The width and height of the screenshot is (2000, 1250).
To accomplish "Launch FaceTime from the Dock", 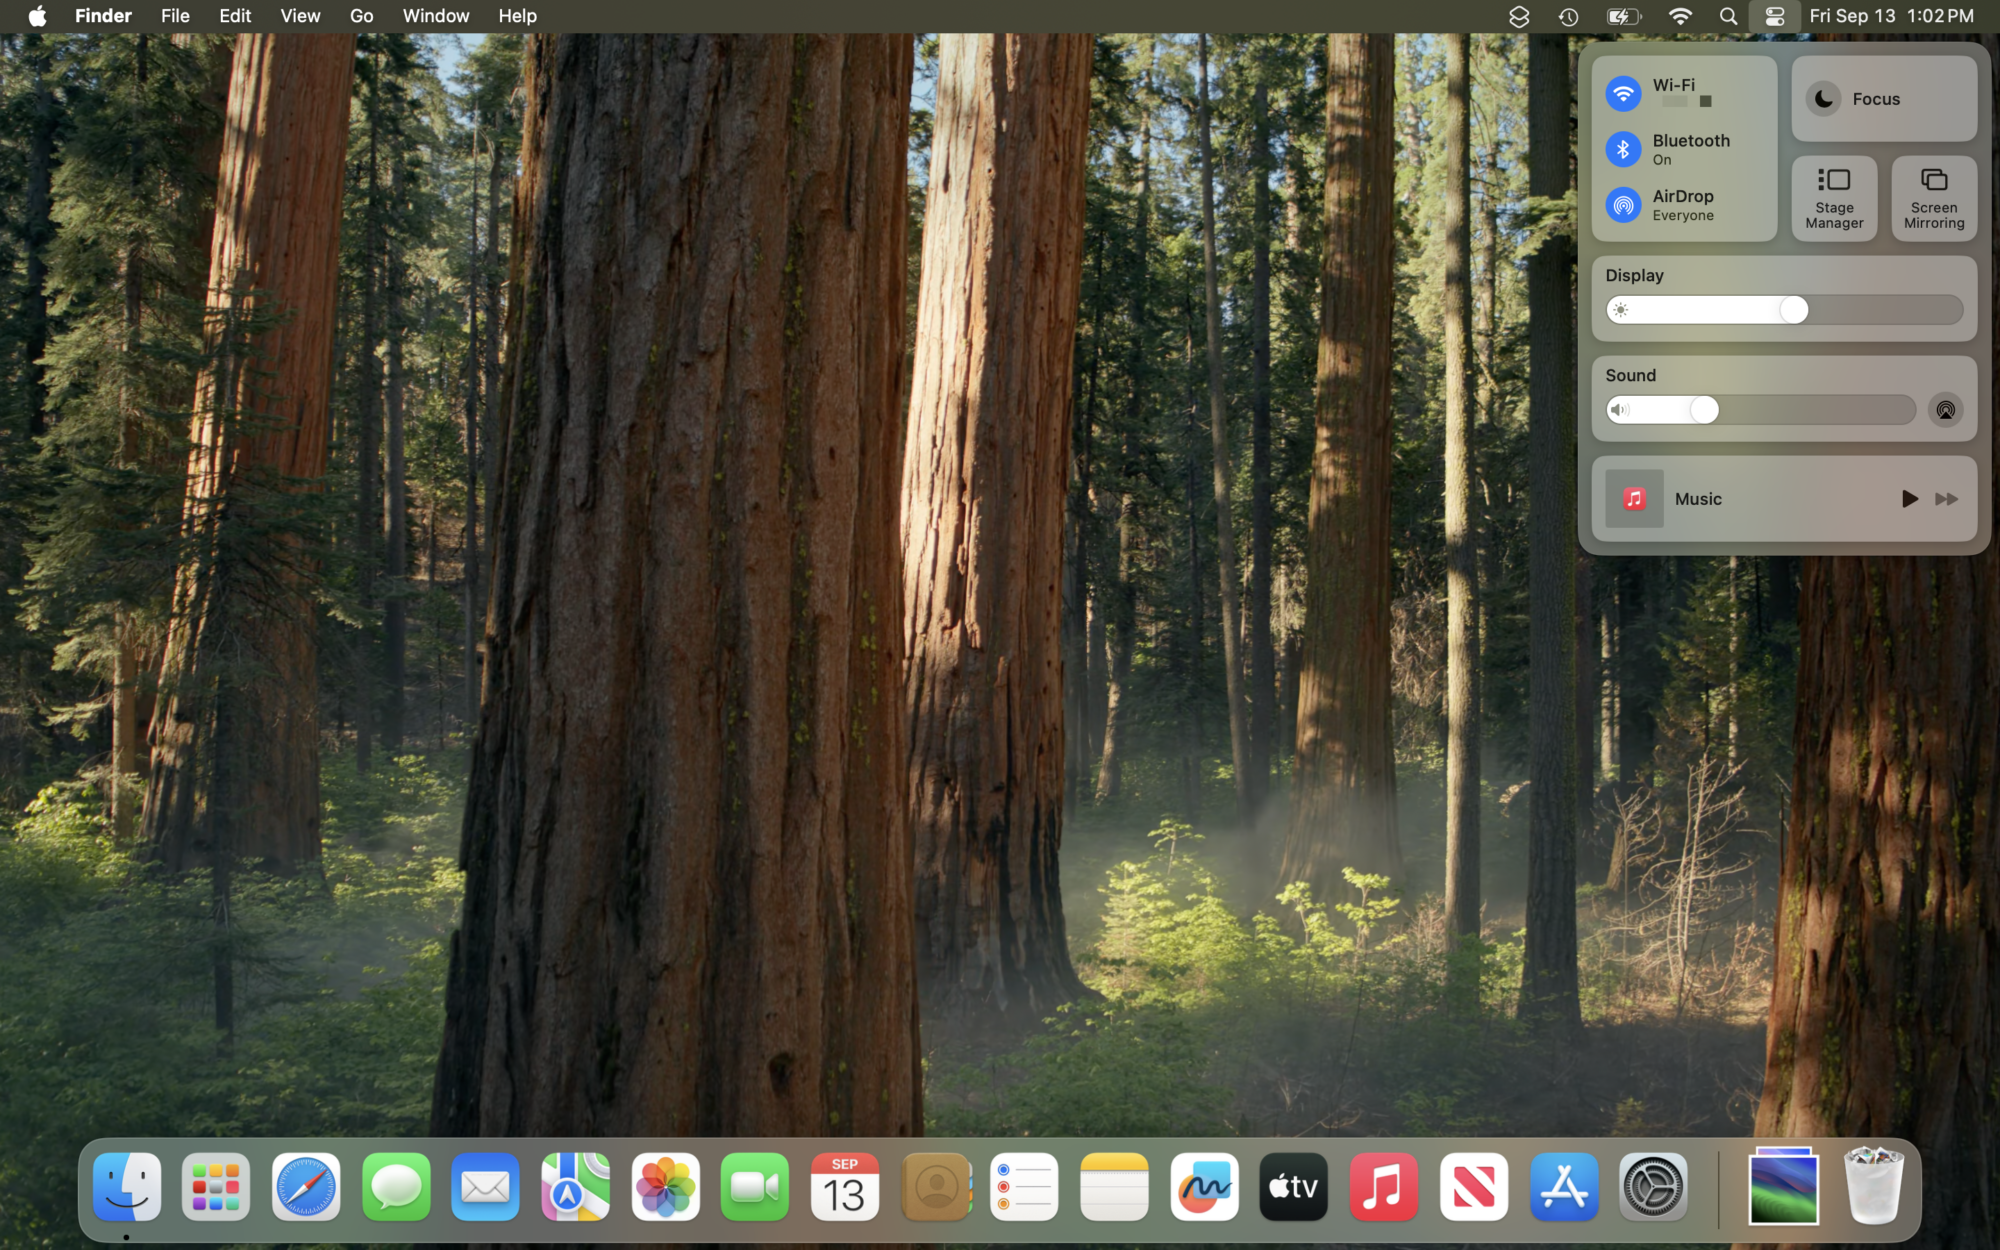I will 755,1187.
